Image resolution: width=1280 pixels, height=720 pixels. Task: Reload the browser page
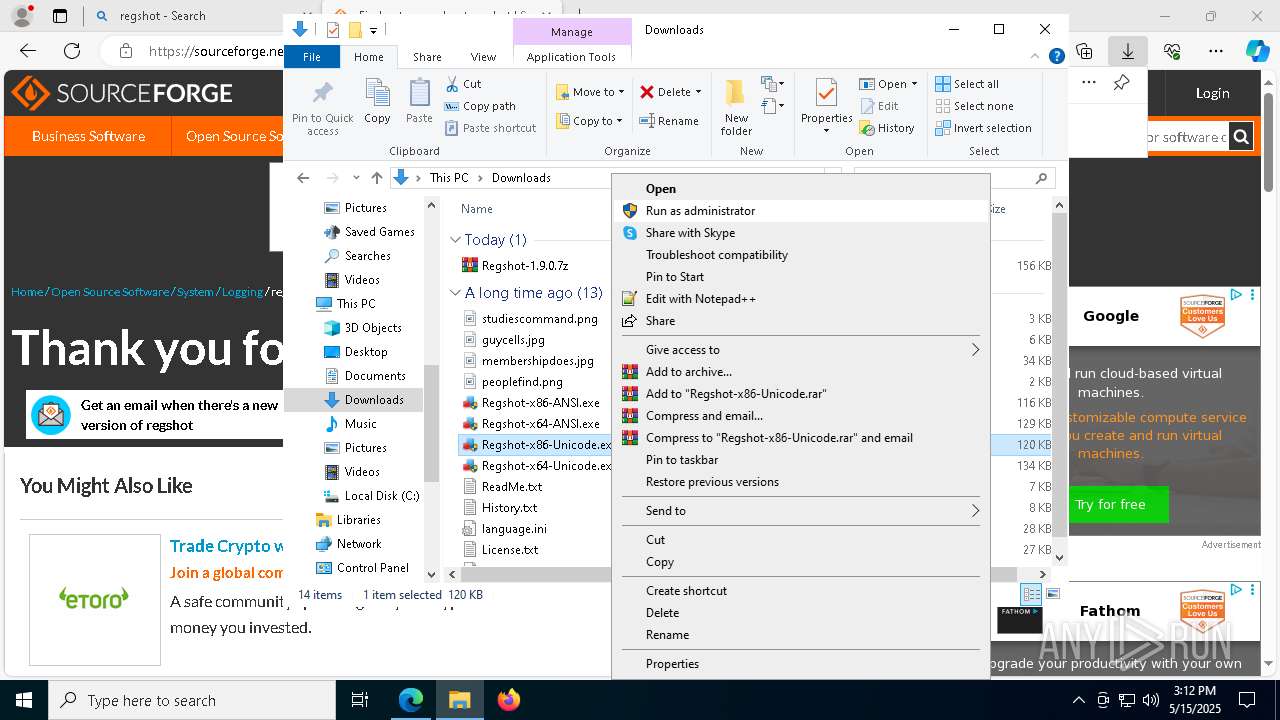(x=72, y=51)
